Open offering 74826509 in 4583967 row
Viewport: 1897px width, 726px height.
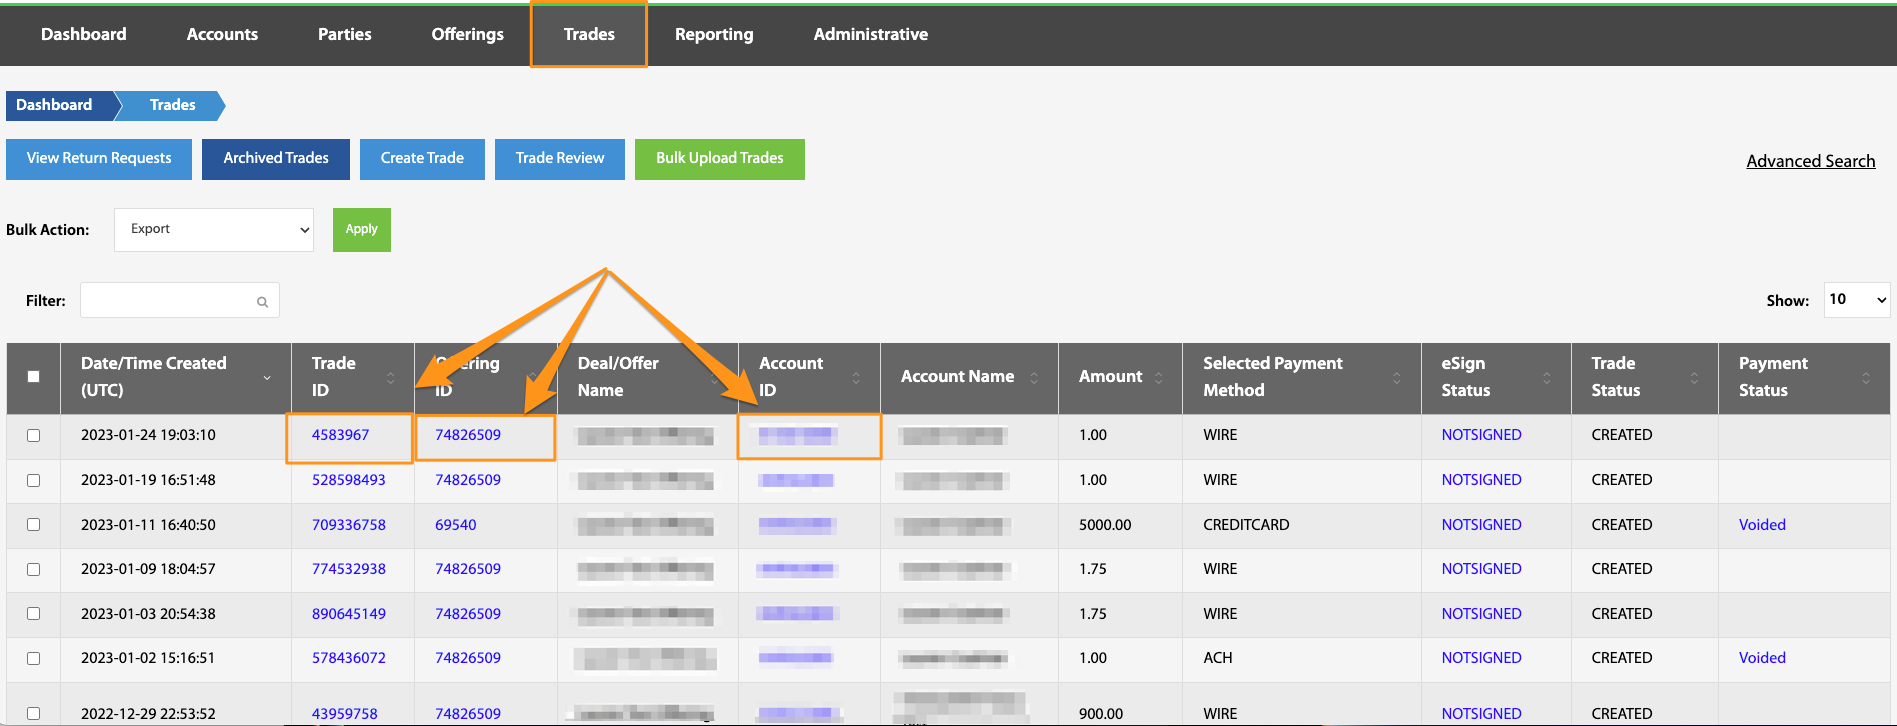(x=467, y=435)
